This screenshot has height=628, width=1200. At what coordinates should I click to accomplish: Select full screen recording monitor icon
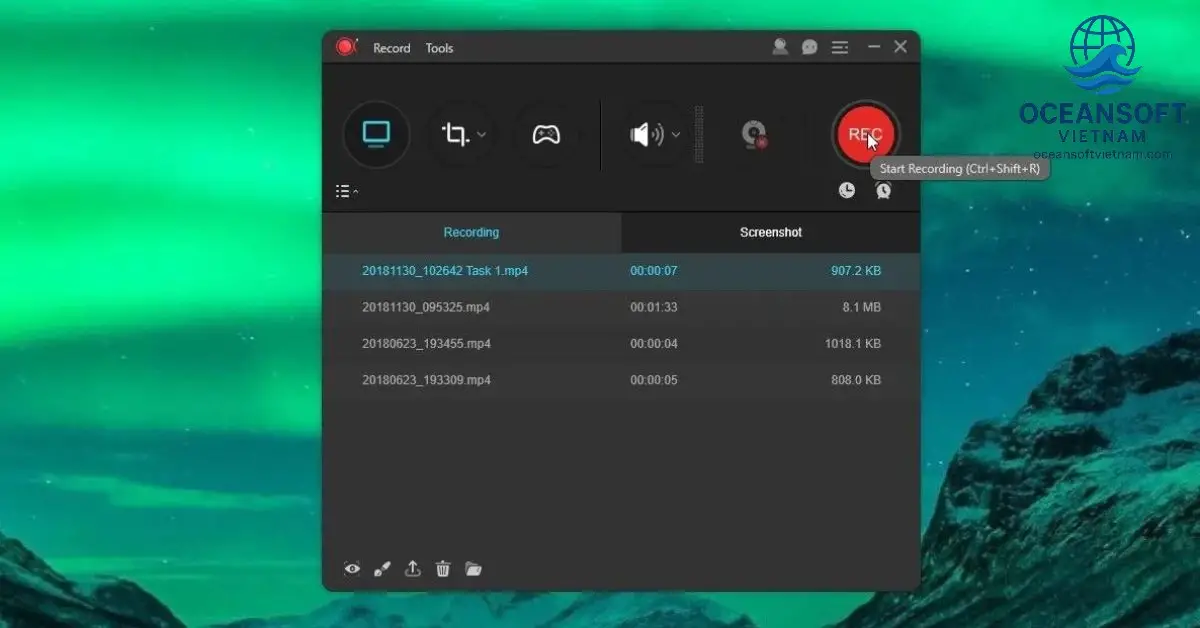point(376,134)
